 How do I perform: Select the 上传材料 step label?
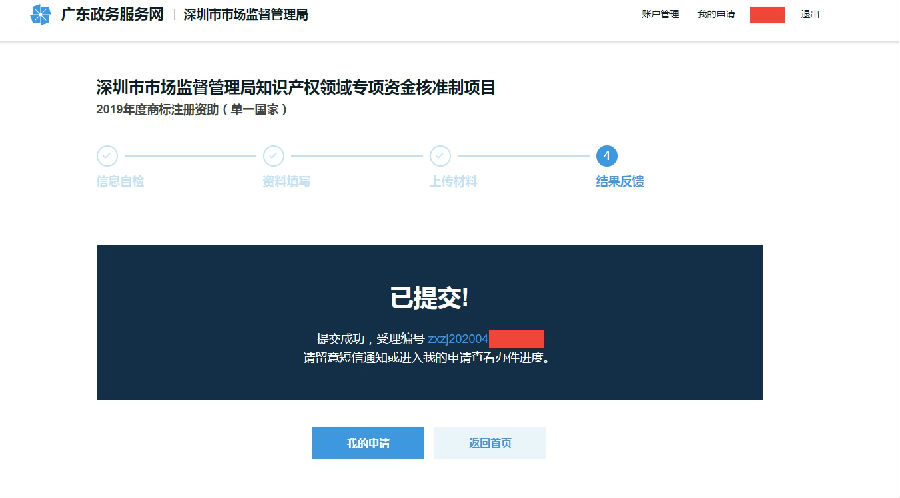(x=453, y=182)
